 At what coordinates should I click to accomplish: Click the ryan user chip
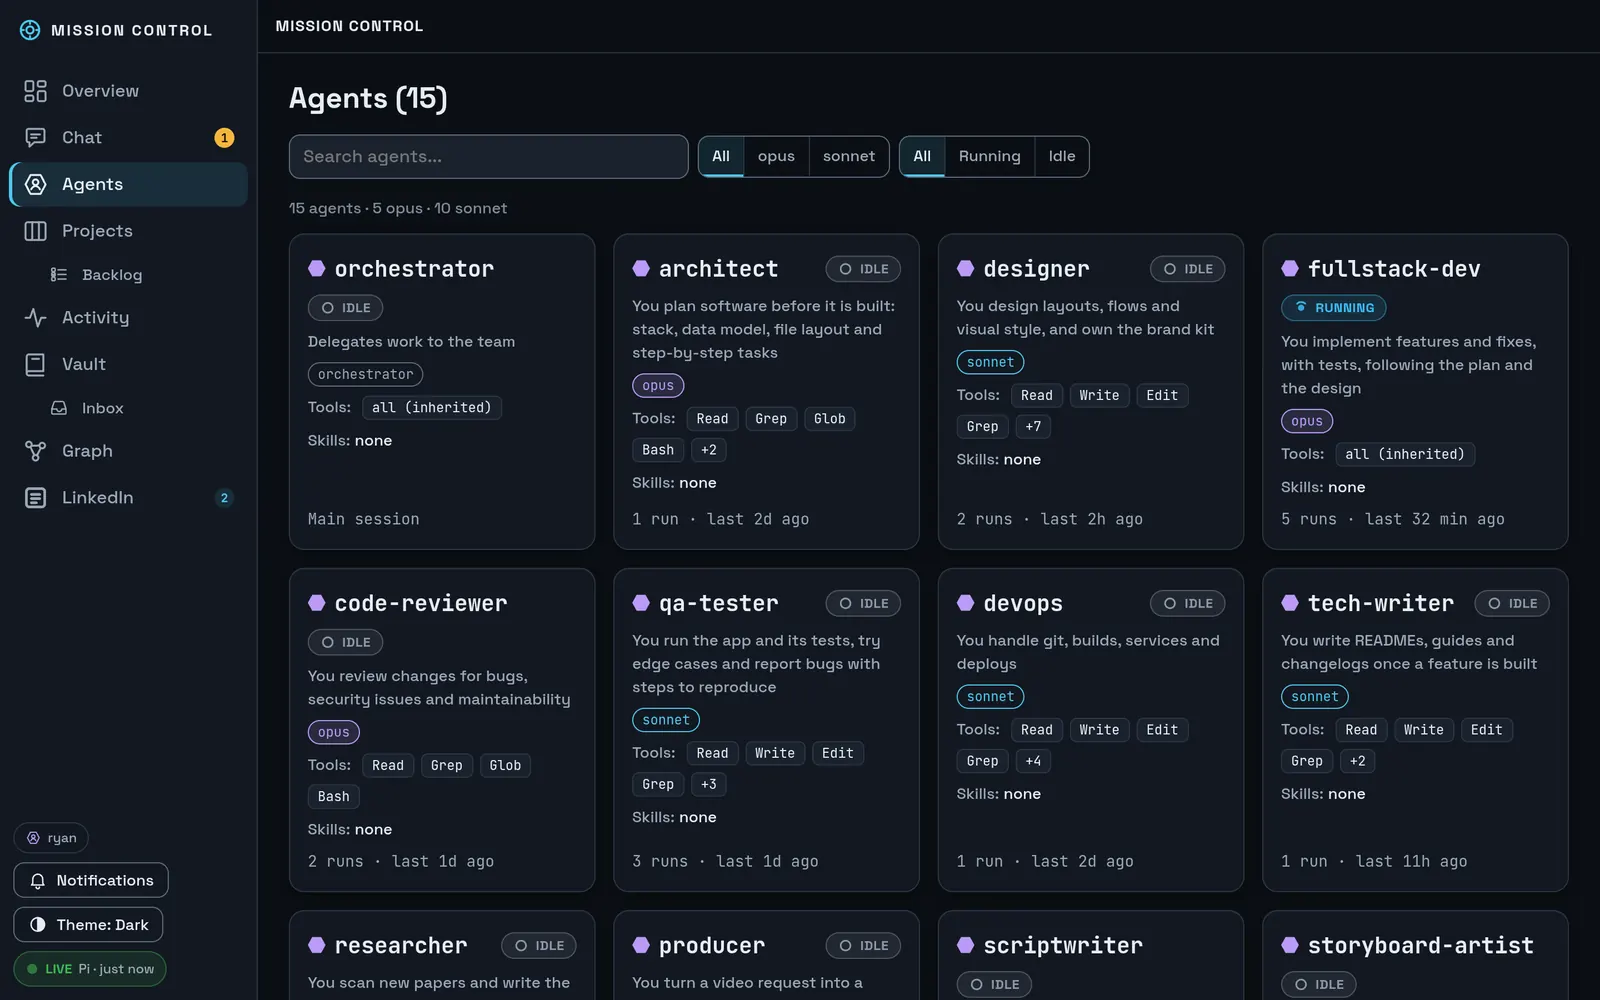coord(51,838)
